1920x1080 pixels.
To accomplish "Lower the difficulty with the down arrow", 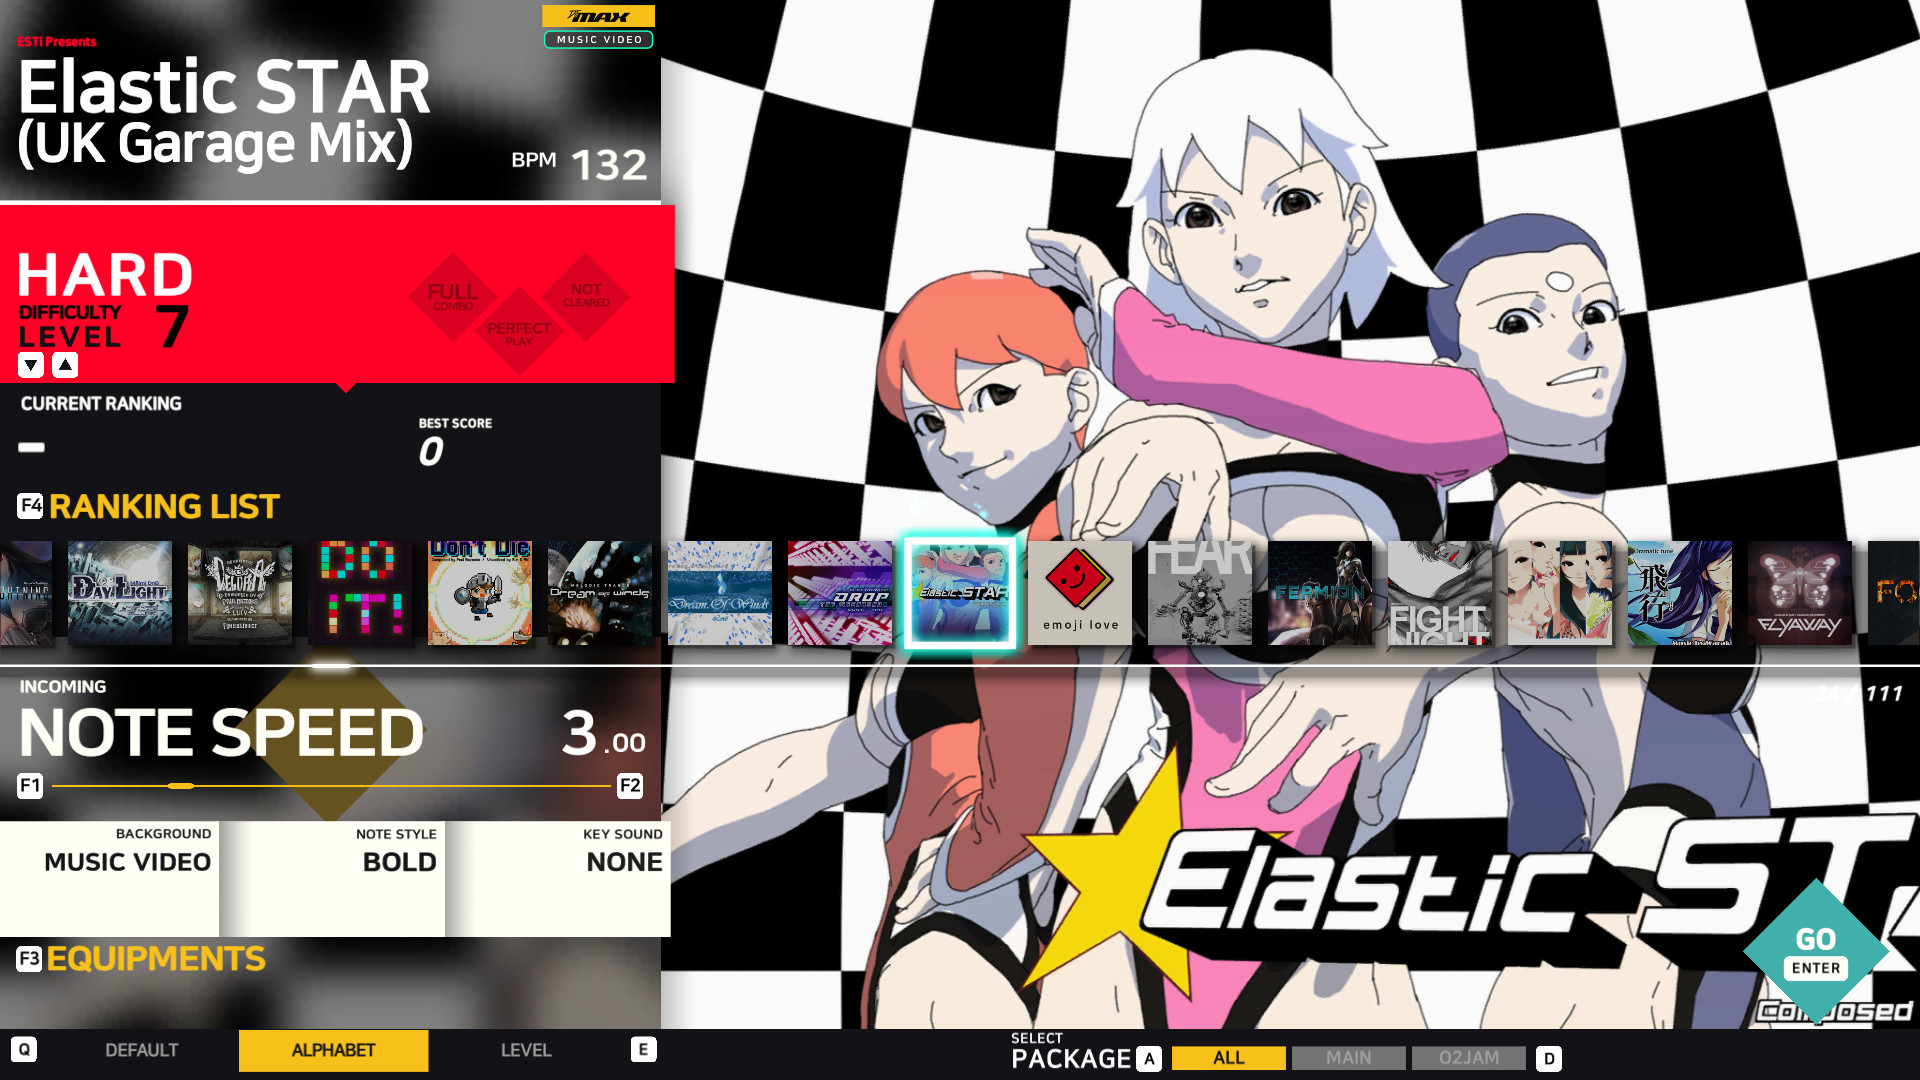I will 30,364.
